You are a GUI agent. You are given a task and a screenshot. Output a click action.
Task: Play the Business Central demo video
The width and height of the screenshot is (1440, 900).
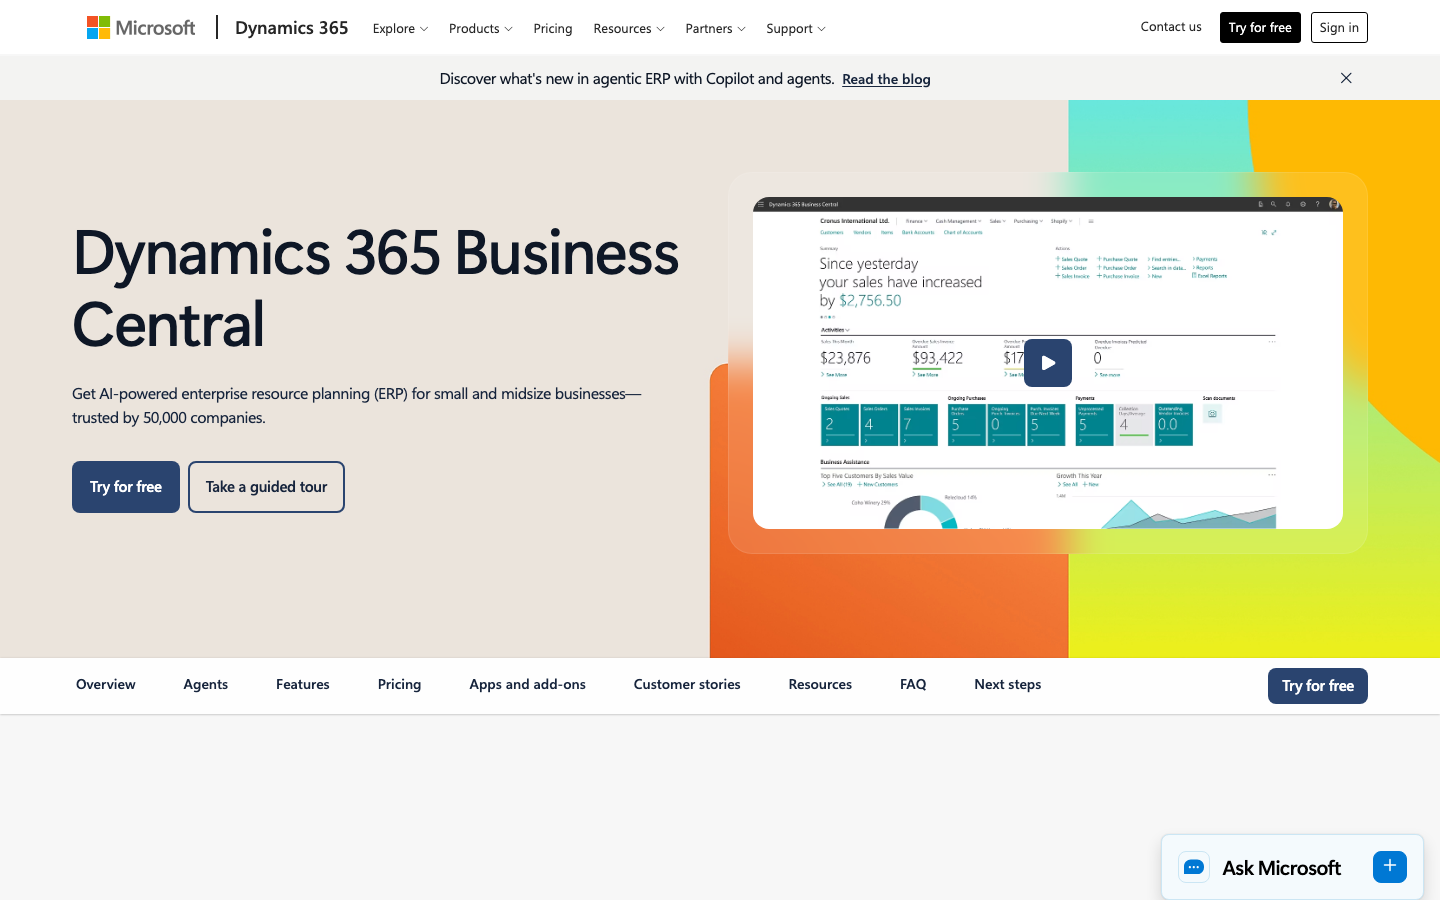pyautogui.click(x=1047, y=363)
